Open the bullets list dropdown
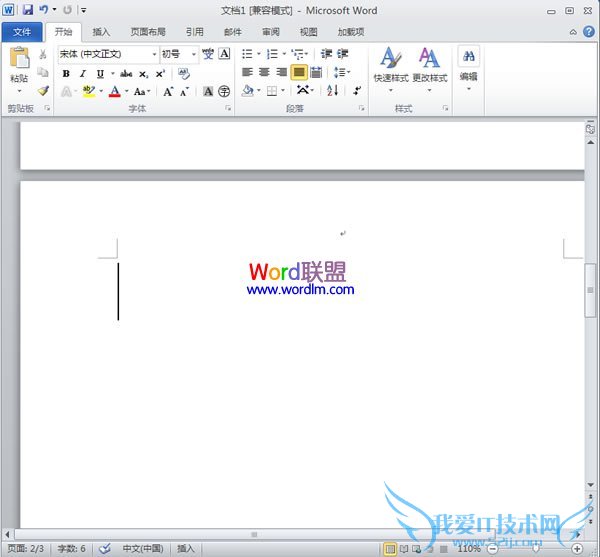The width and height of the screenshot is (600, 557). pyautogui.click(x=259, y=54)
